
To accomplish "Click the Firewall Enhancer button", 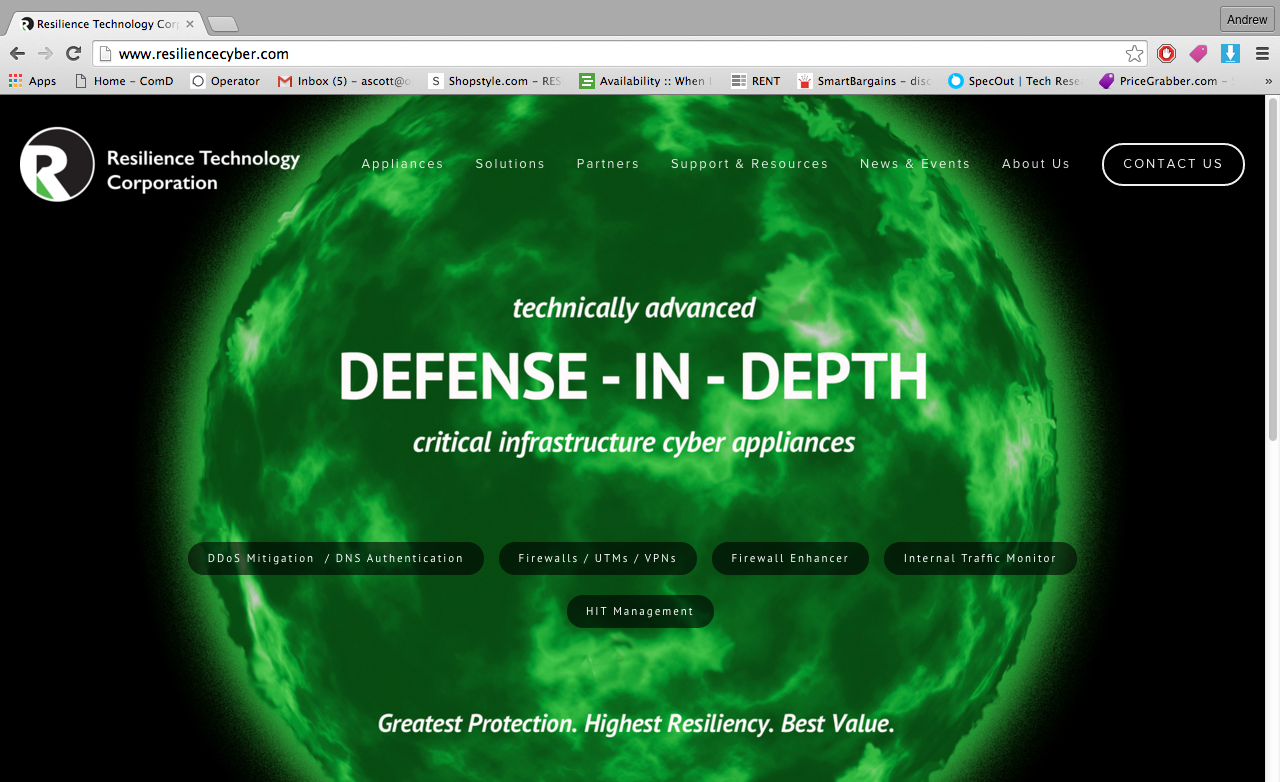I will click(790, 558).
